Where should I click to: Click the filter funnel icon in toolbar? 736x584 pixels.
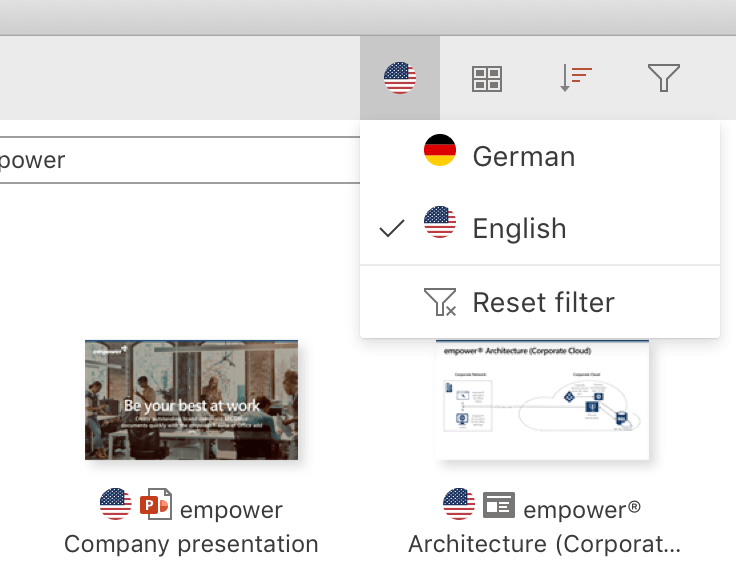pyautogui.click(x=664, y=78)
